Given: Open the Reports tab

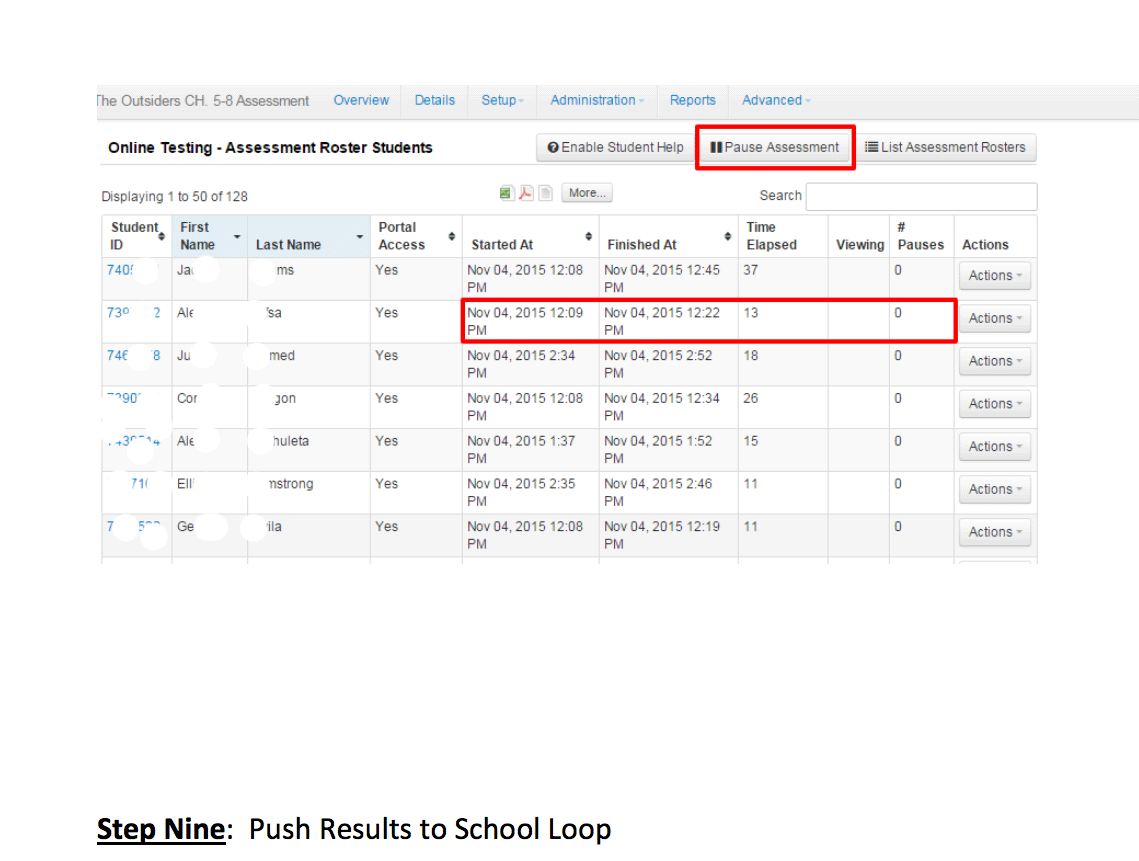Looking at the screenshot, I should pos(692,101).
